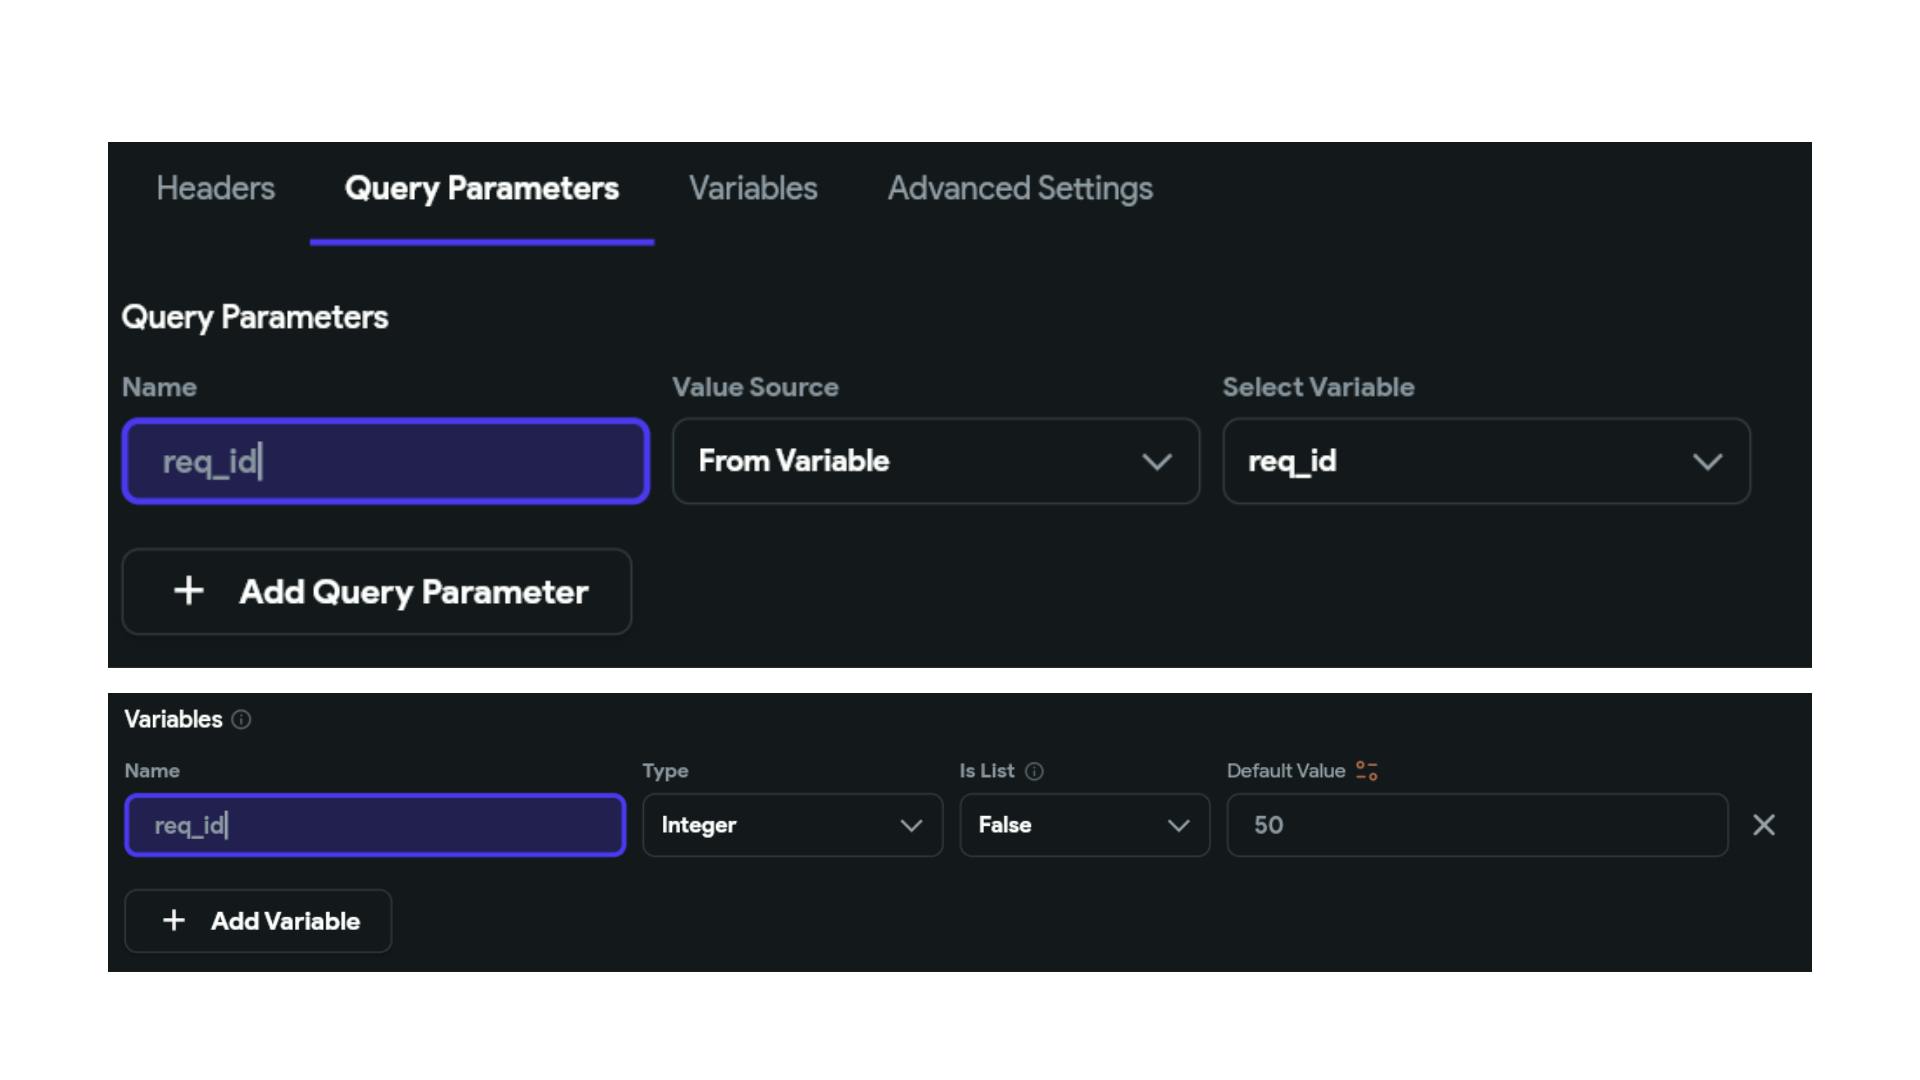
Task: Click the Default Value settings icon
Action: click(x=1367, y=770)
